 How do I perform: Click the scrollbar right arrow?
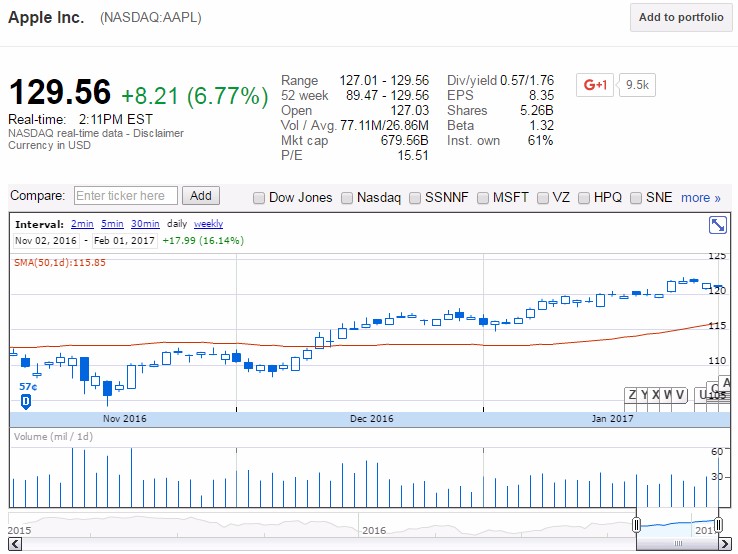click(x=724, y=544)
